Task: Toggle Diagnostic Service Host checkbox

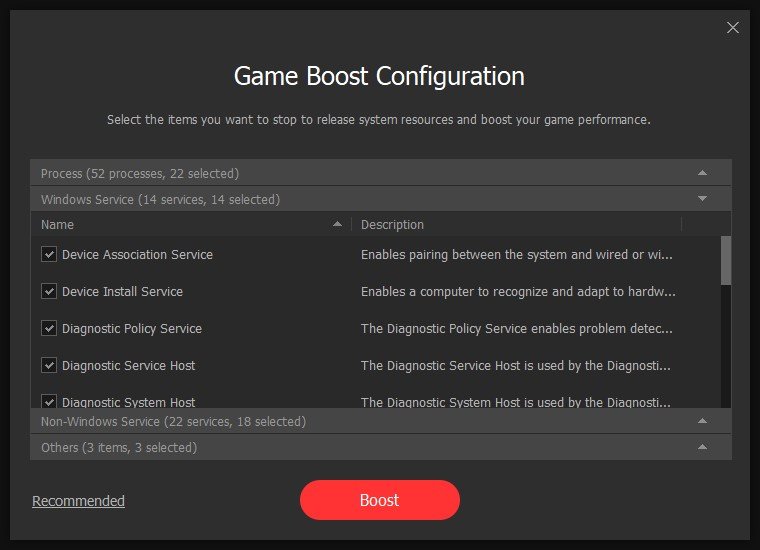Action: click(49, 365)
